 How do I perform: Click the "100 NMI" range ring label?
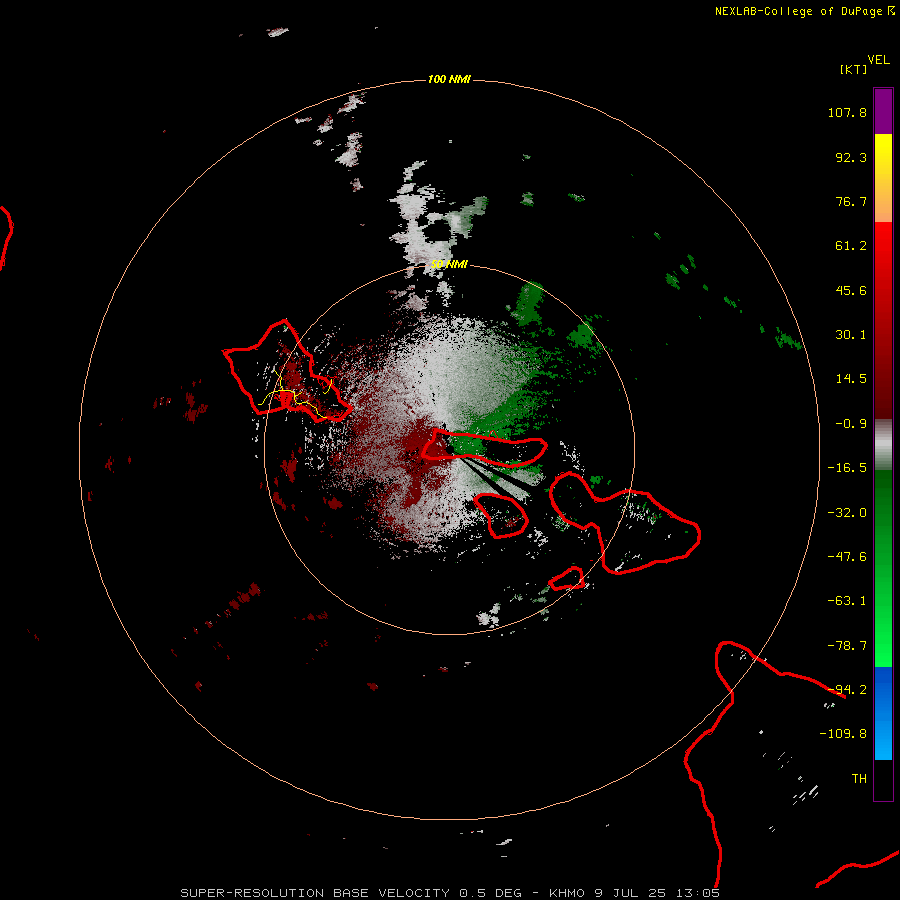pyautogui.click(x=449, y=79)
